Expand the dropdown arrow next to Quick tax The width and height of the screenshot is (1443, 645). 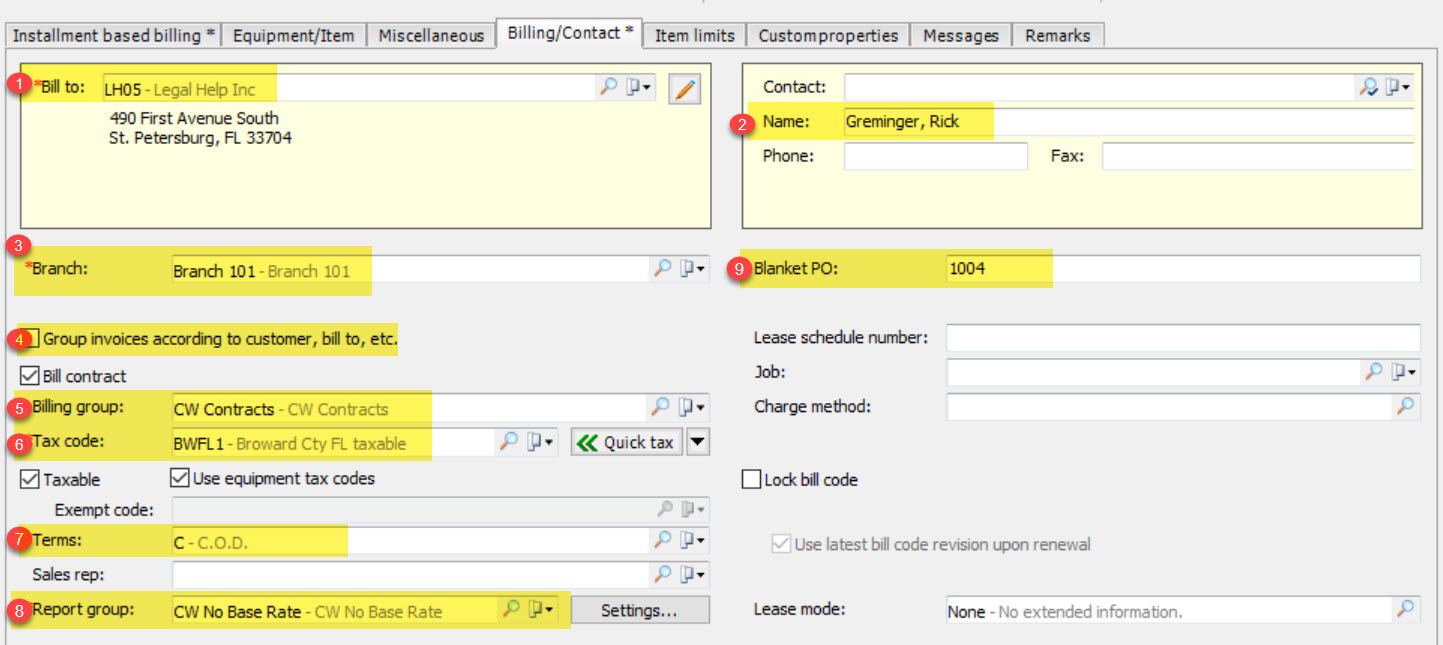pos(698,442)
